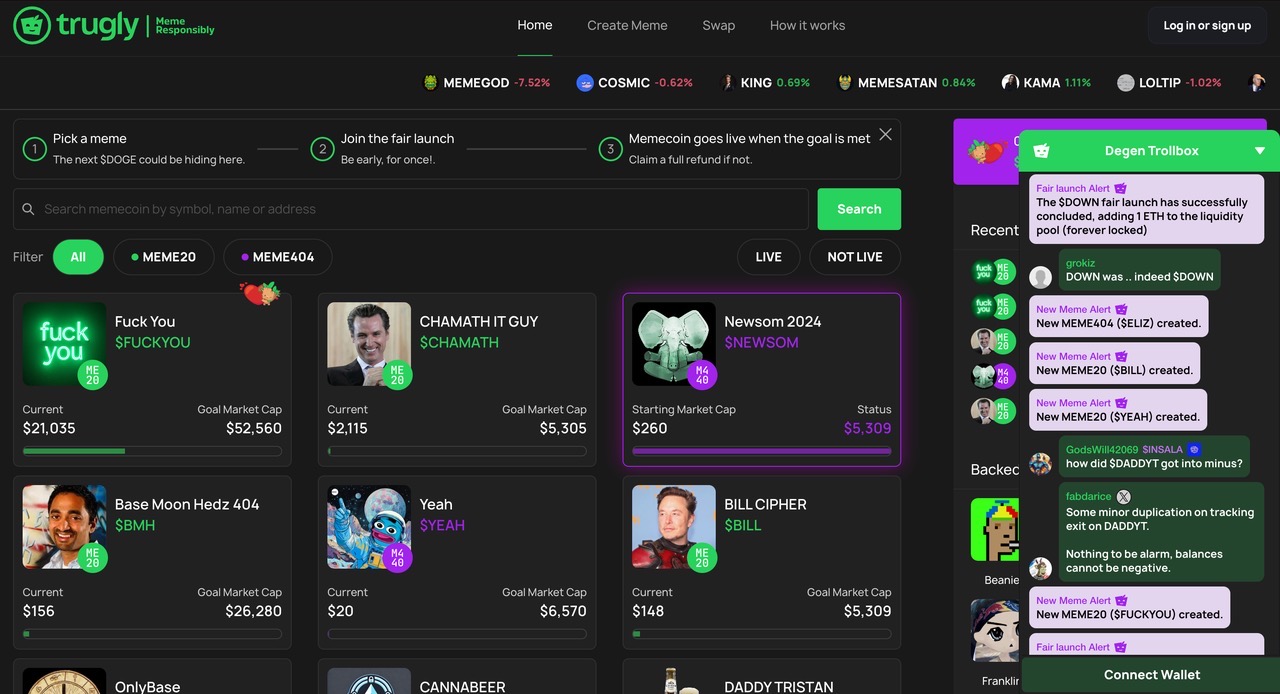1280x694 pixels.
Task: Click the Connect Wallet button
Action: [x=1151, y=675]
